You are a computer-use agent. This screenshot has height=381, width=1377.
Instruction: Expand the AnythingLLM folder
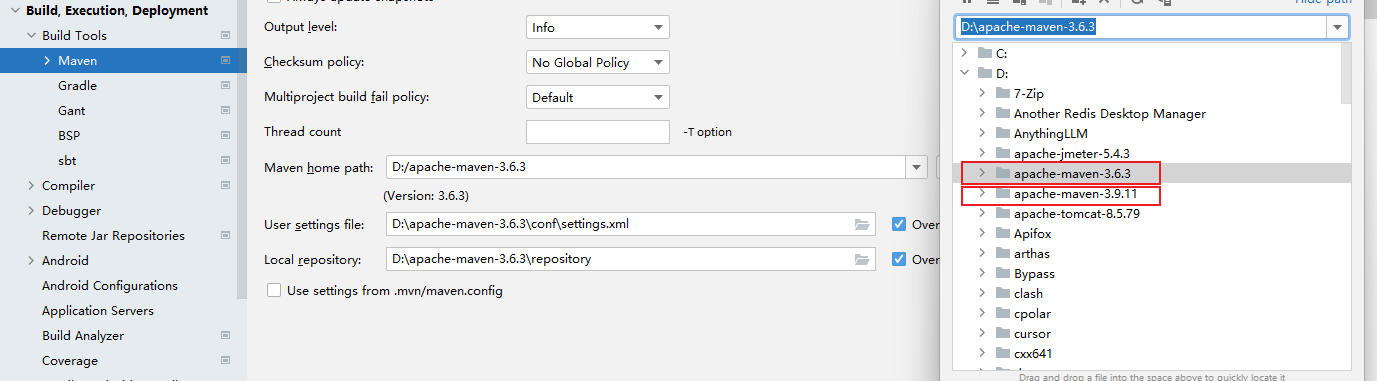point(982,133)
